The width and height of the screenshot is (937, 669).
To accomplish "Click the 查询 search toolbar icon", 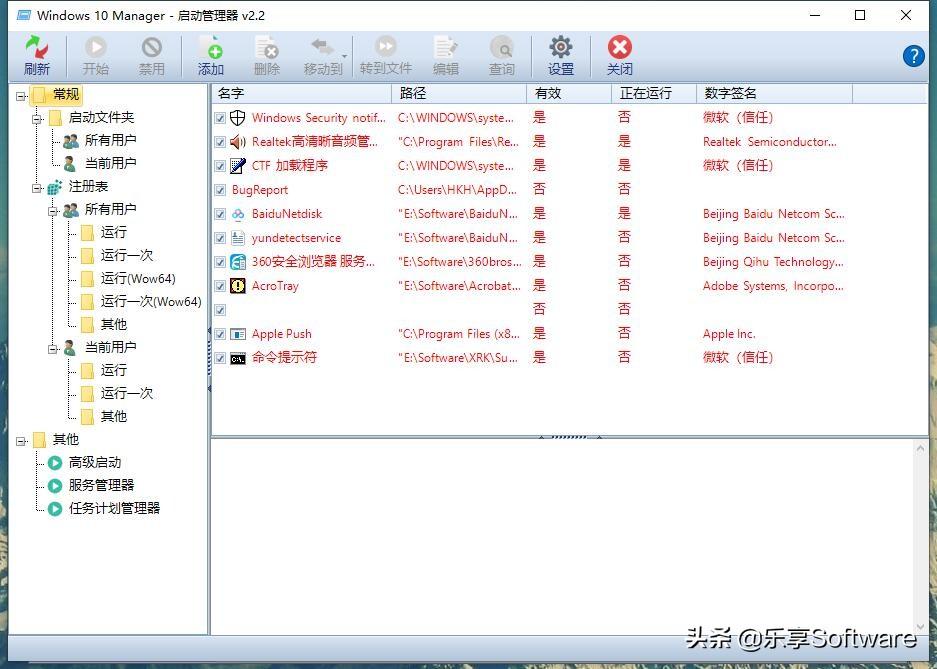I will (x=502, y=48).
